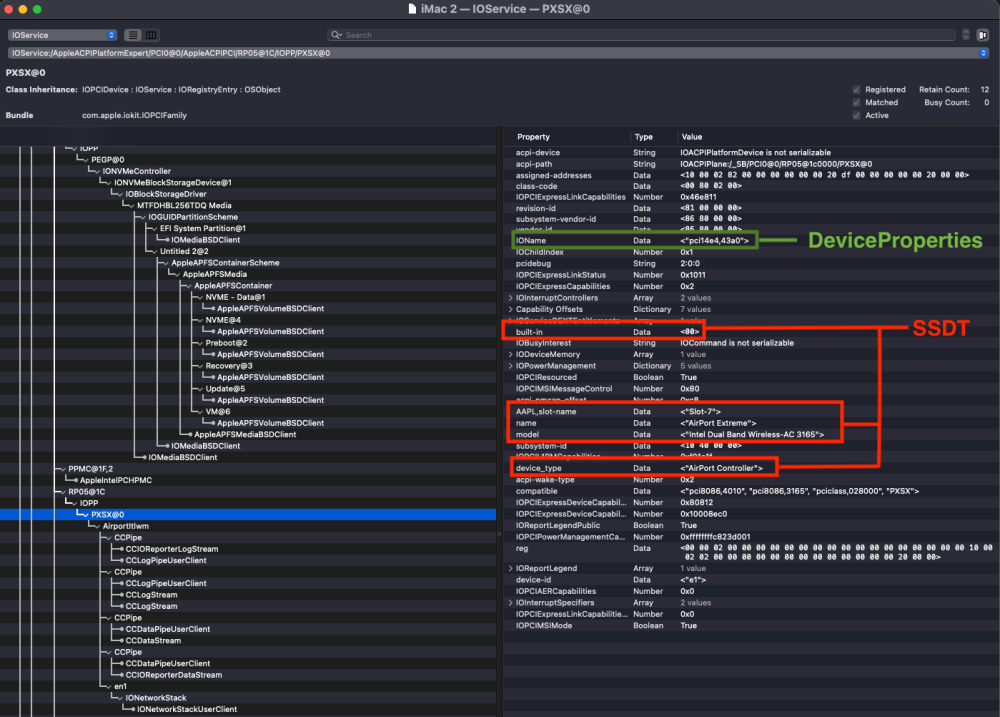Expand the IODeviceMemory array

[x=510, y=354]
